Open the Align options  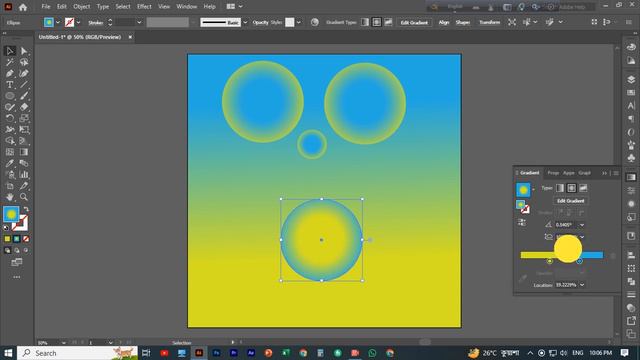(444, 22)
